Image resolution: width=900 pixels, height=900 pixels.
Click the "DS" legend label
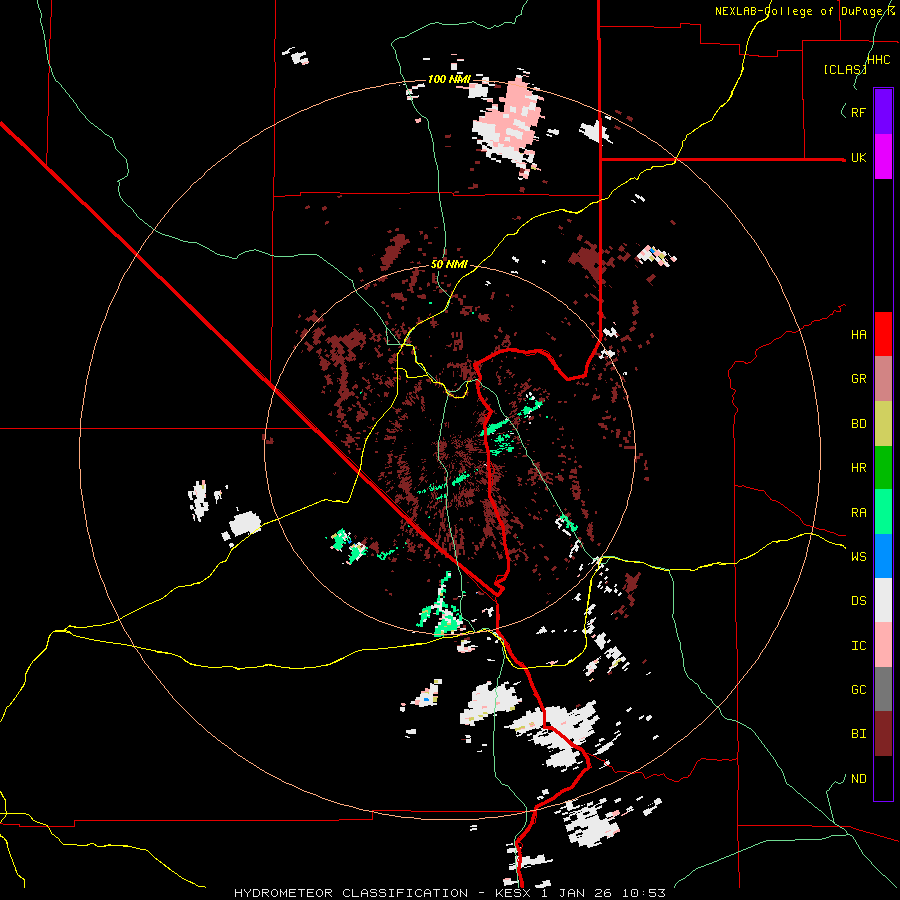point(858,601)
